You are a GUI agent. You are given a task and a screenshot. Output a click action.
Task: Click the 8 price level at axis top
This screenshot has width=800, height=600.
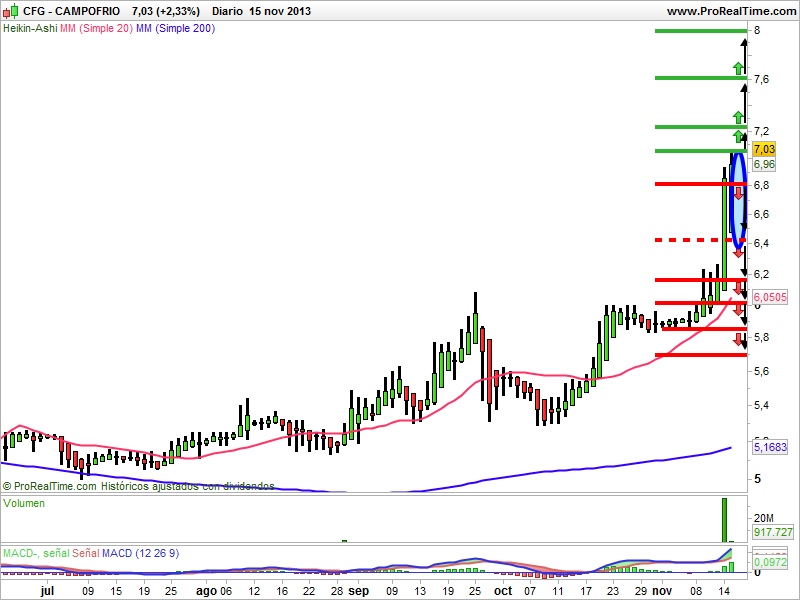[757, 31]
